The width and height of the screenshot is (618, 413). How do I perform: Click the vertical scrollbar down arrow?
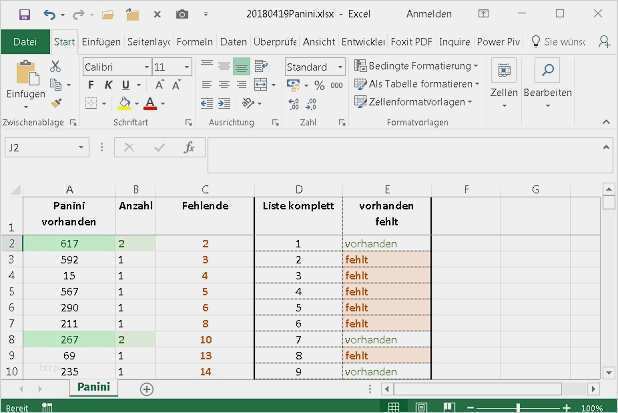[609, 372]
